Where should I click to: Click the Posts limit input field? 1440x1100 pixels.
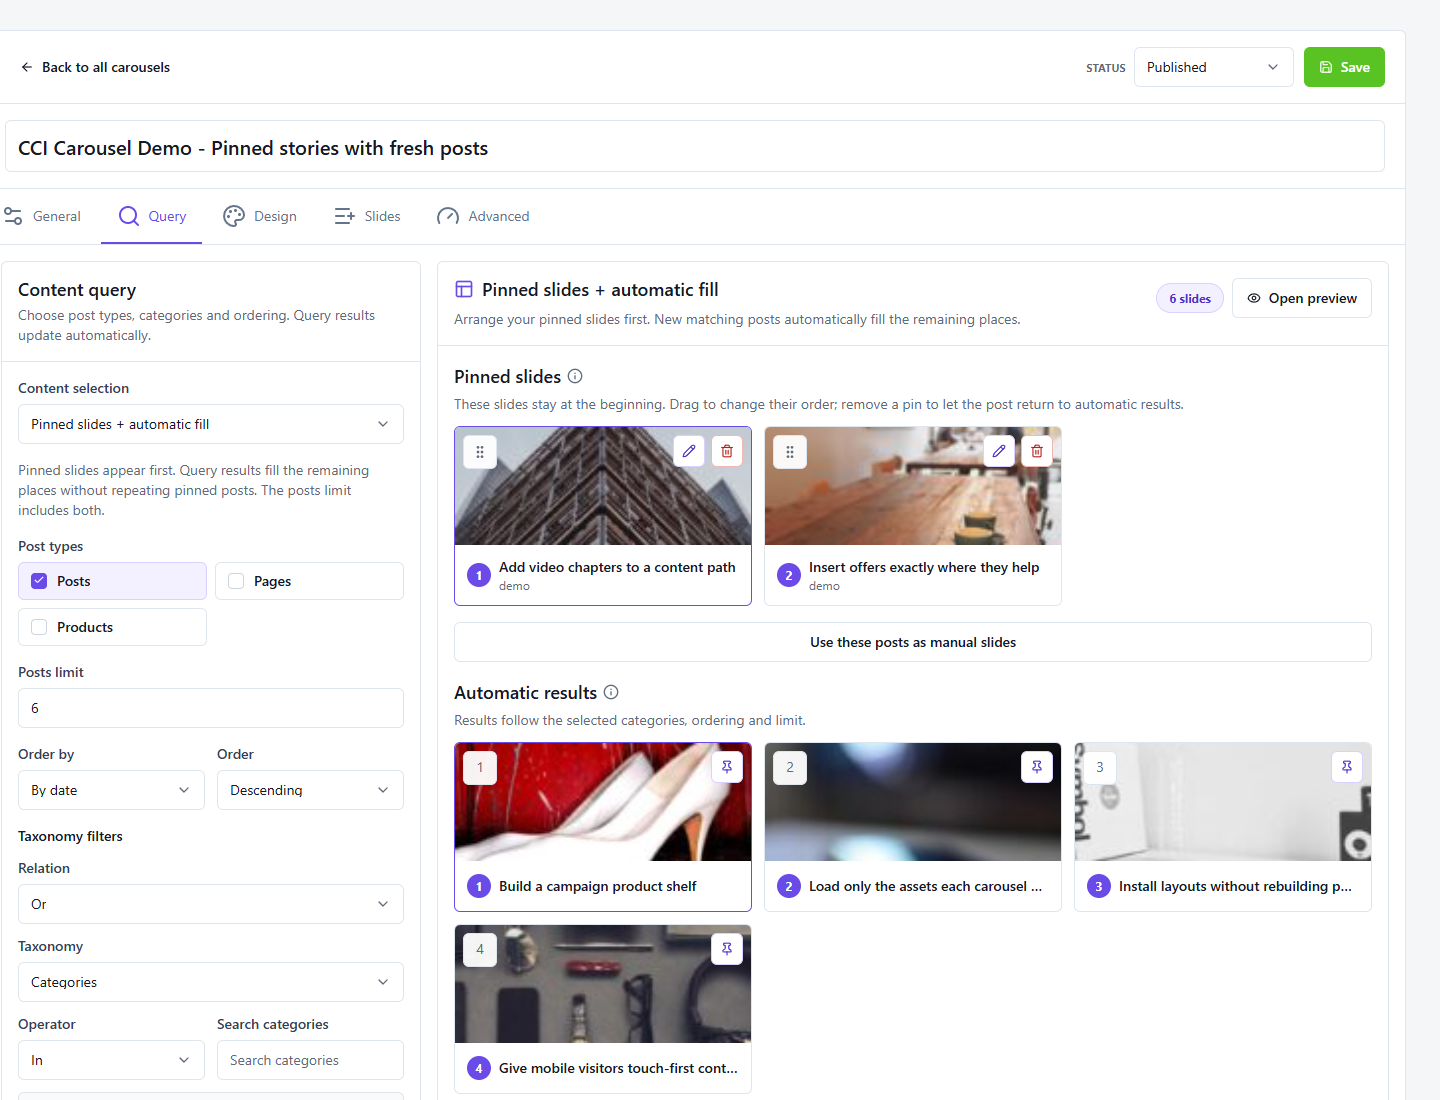click(x=211, y=708)
